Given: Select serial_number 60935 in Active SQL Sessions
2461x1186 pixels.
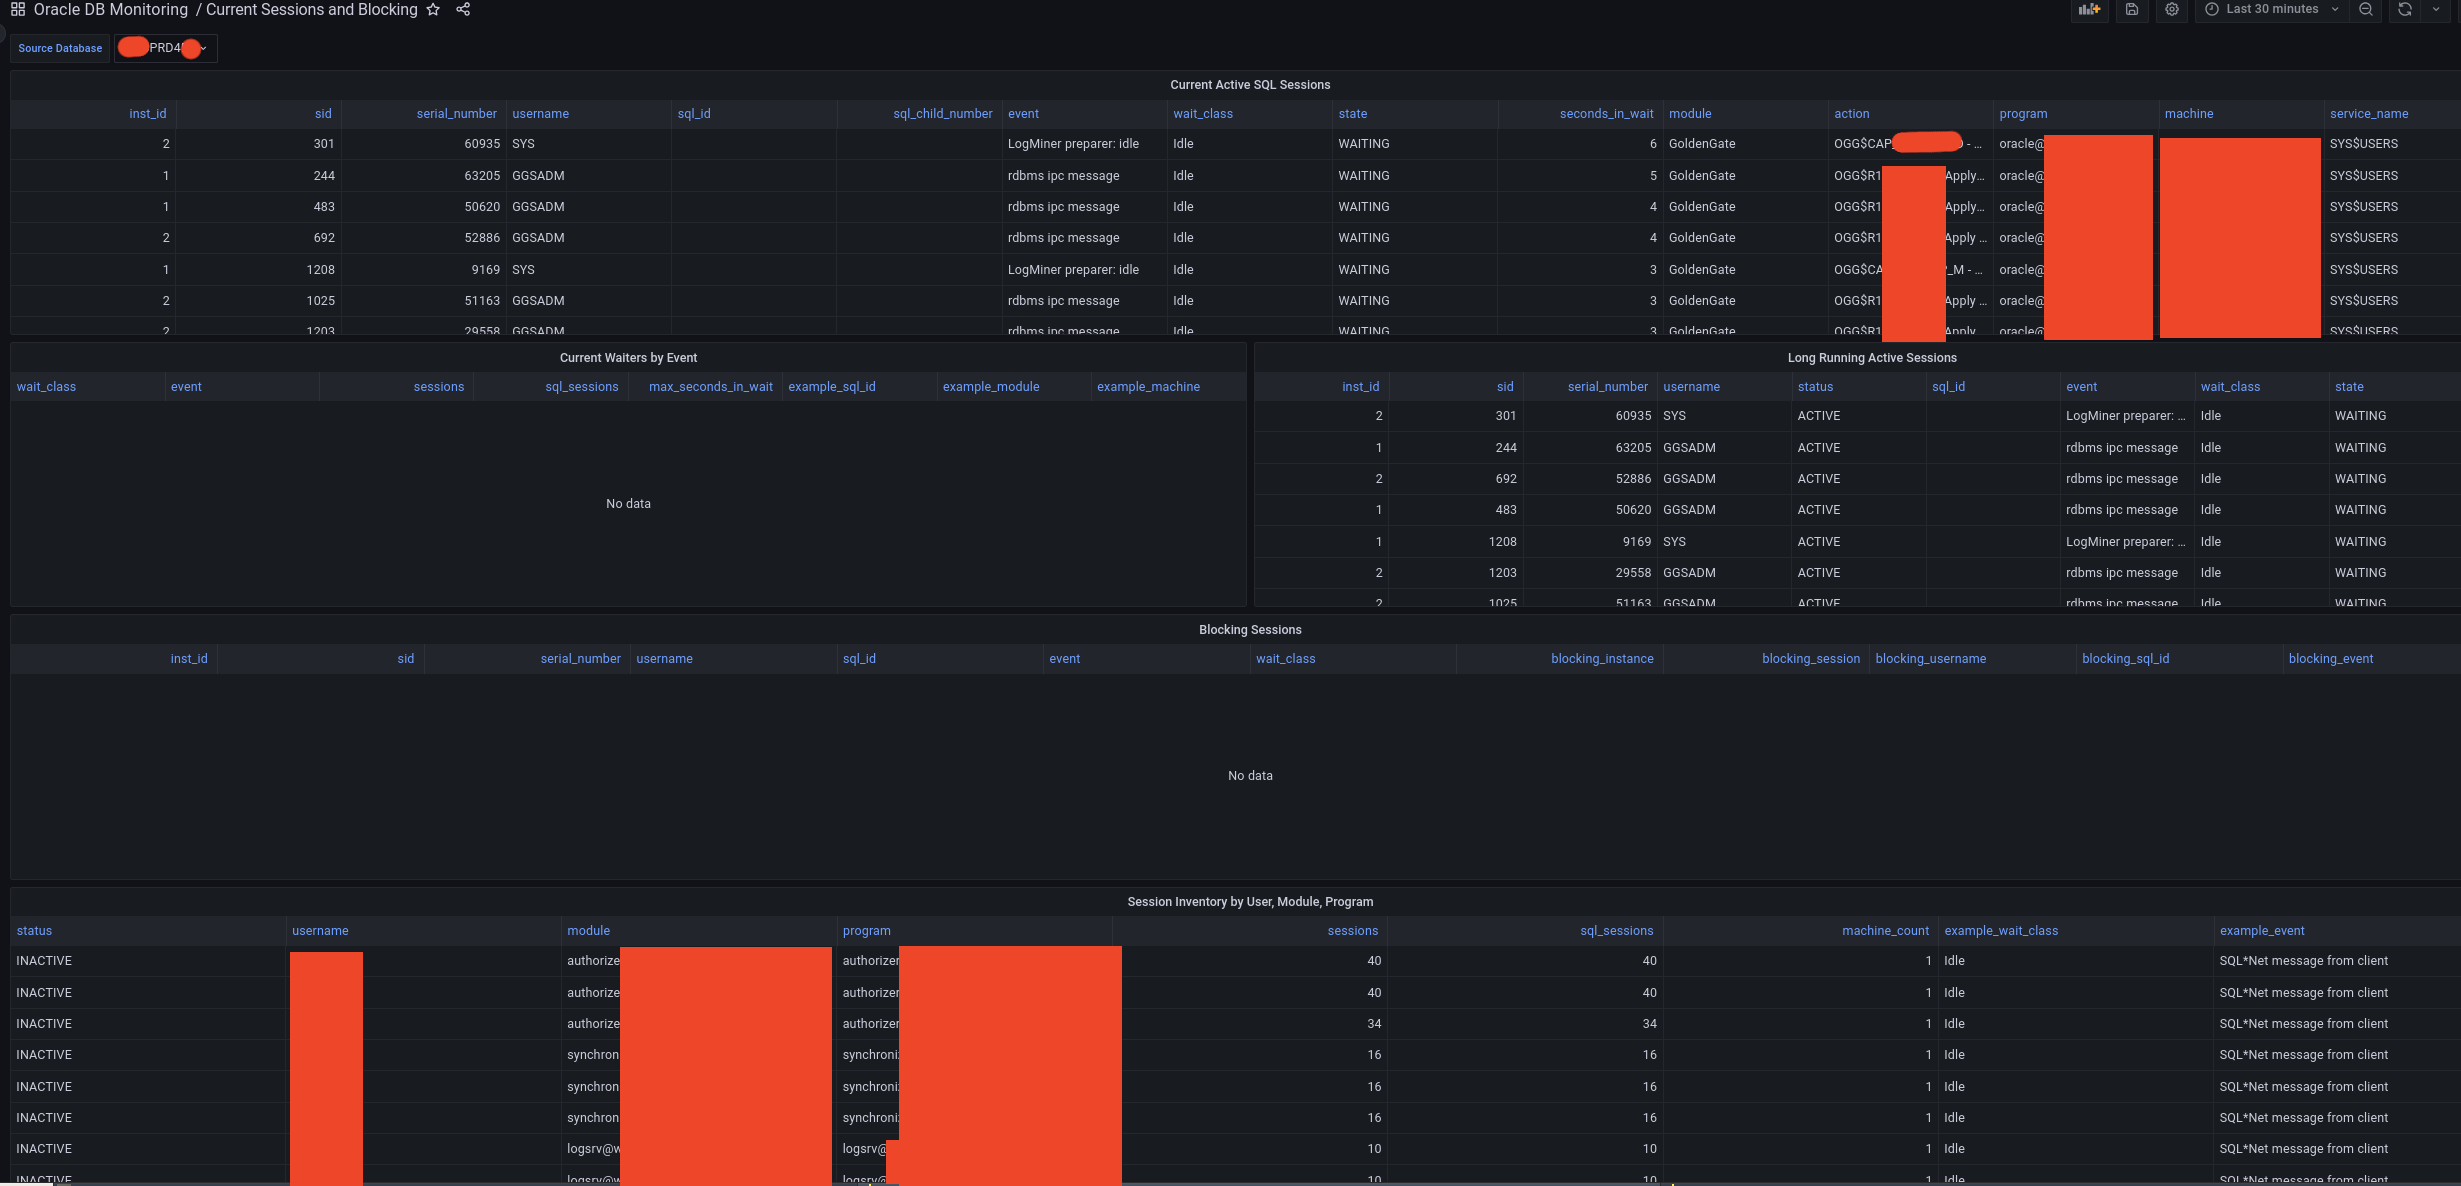Looking at the screenshot, I should [482, 144].
